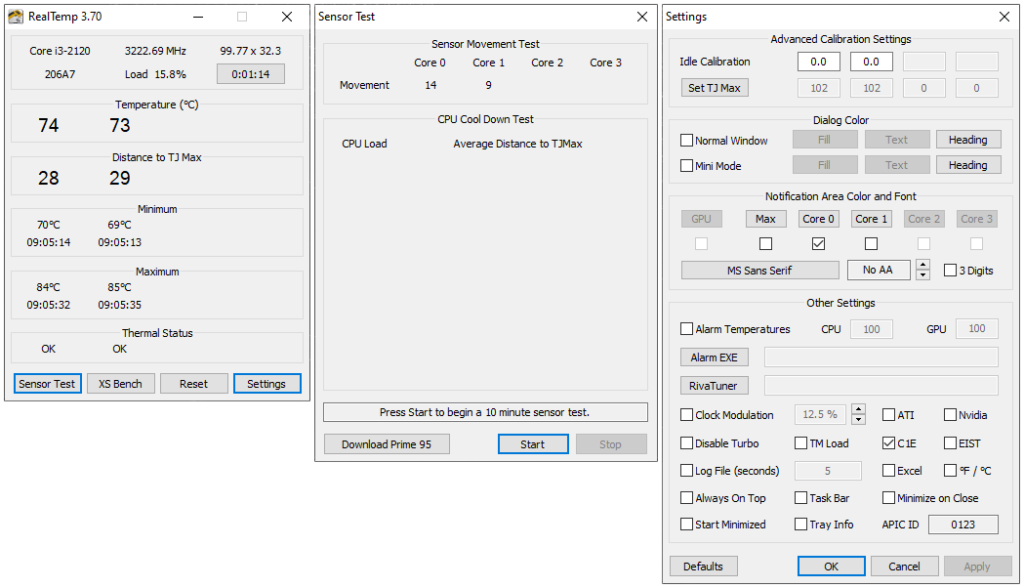This screenshot has width=1024, height=588.
Task: Click Set TJ Max in Advanced Calibration
Action: point(714,87)
